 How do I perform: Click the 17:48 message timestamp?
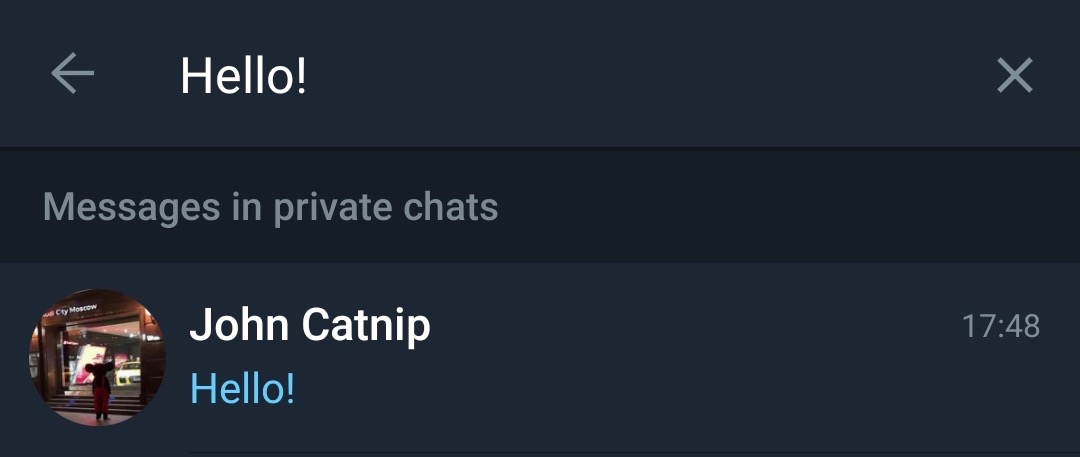1000,326
